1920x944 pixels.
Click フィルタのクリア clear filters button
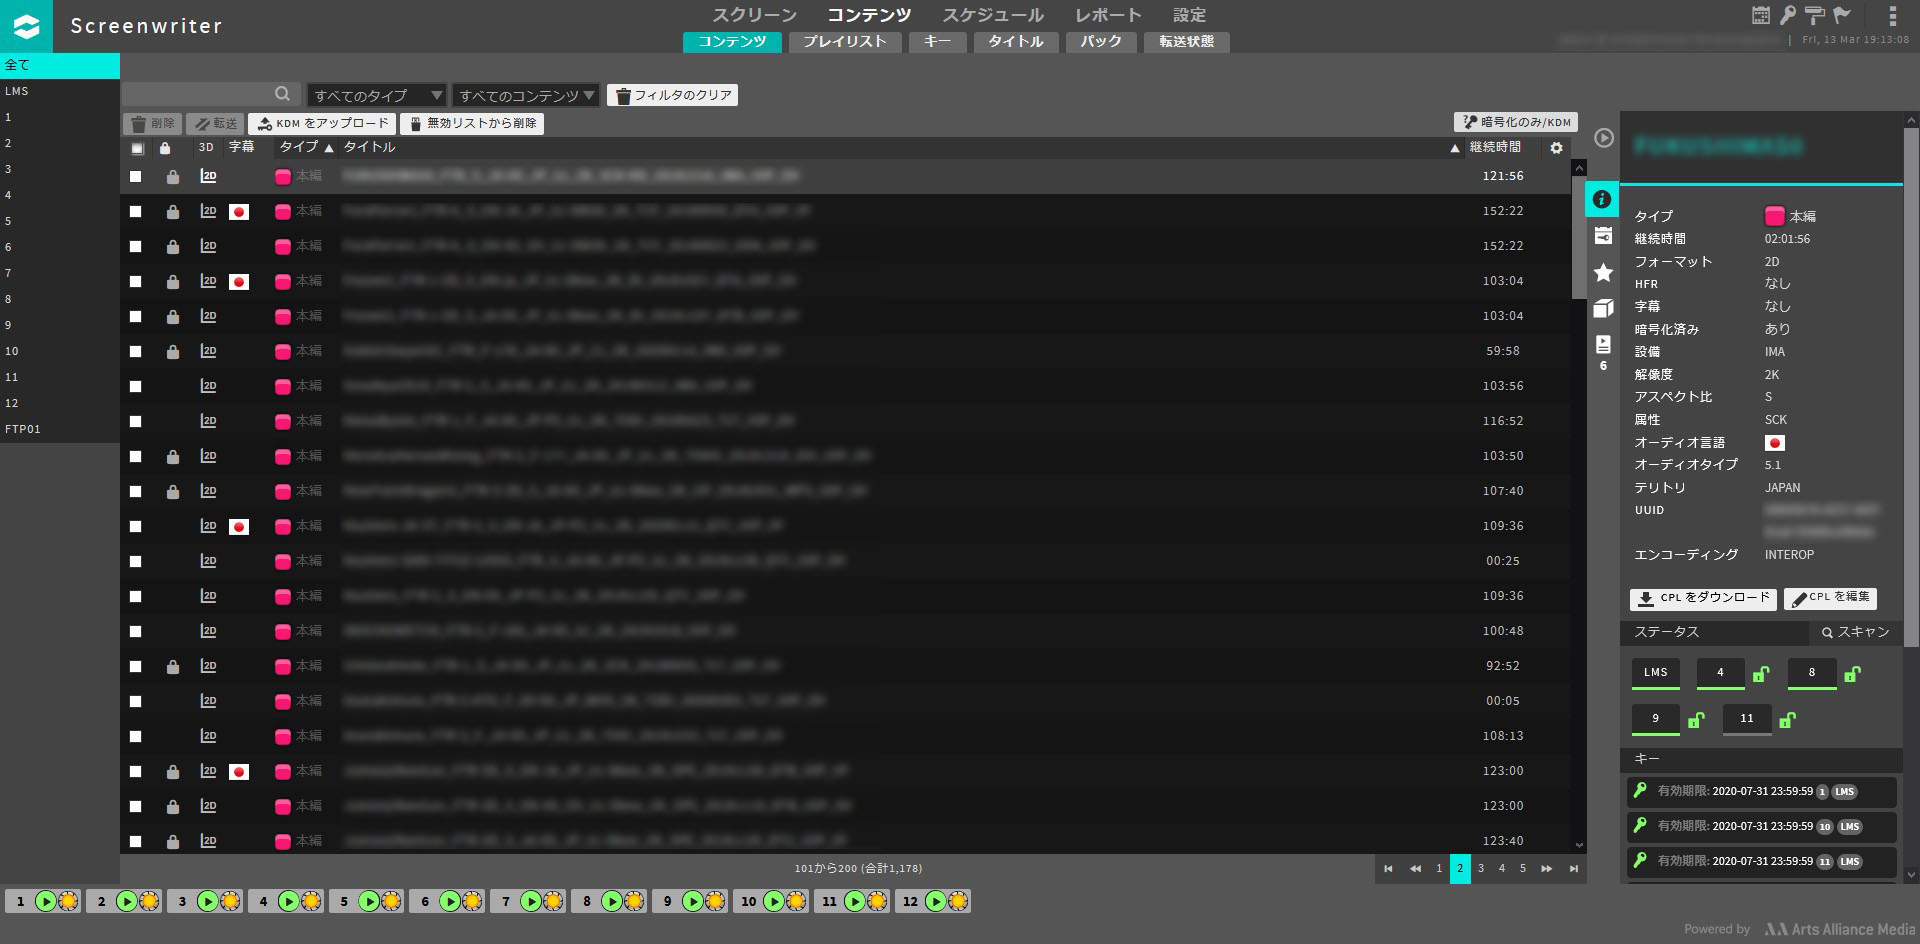672,95
